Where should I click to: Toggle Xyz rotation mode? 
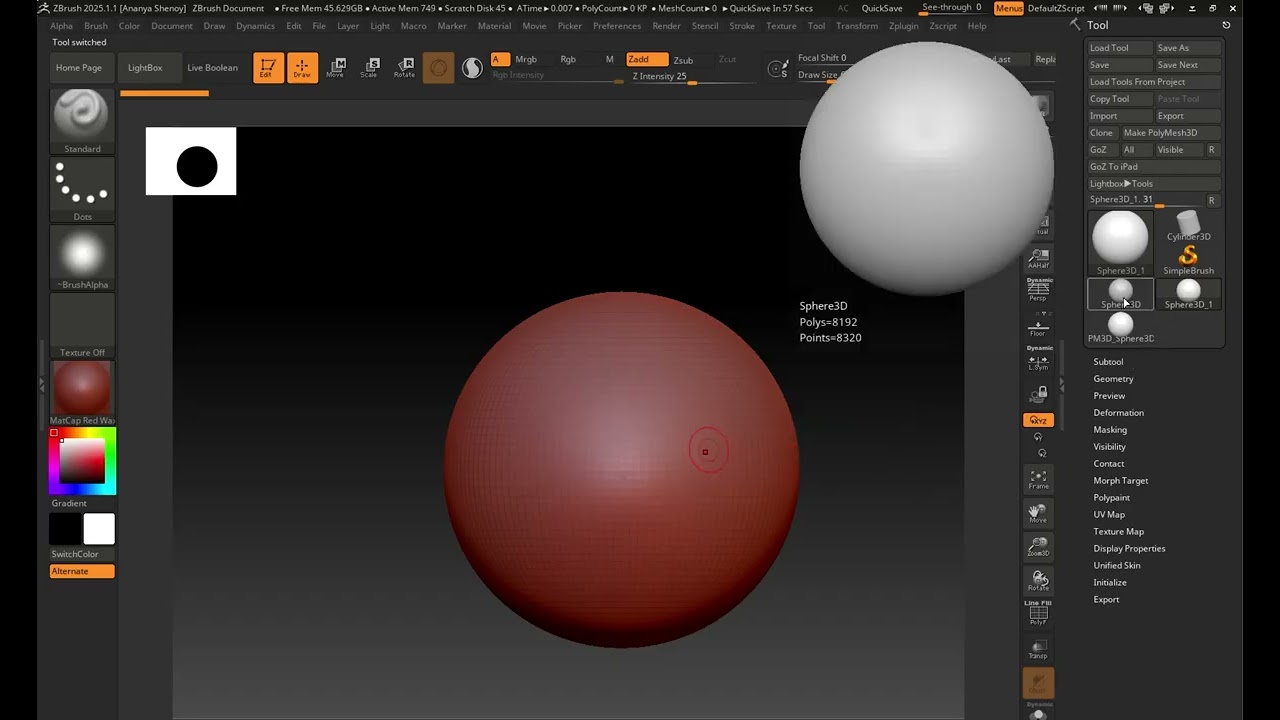[x=1038, y=420]
